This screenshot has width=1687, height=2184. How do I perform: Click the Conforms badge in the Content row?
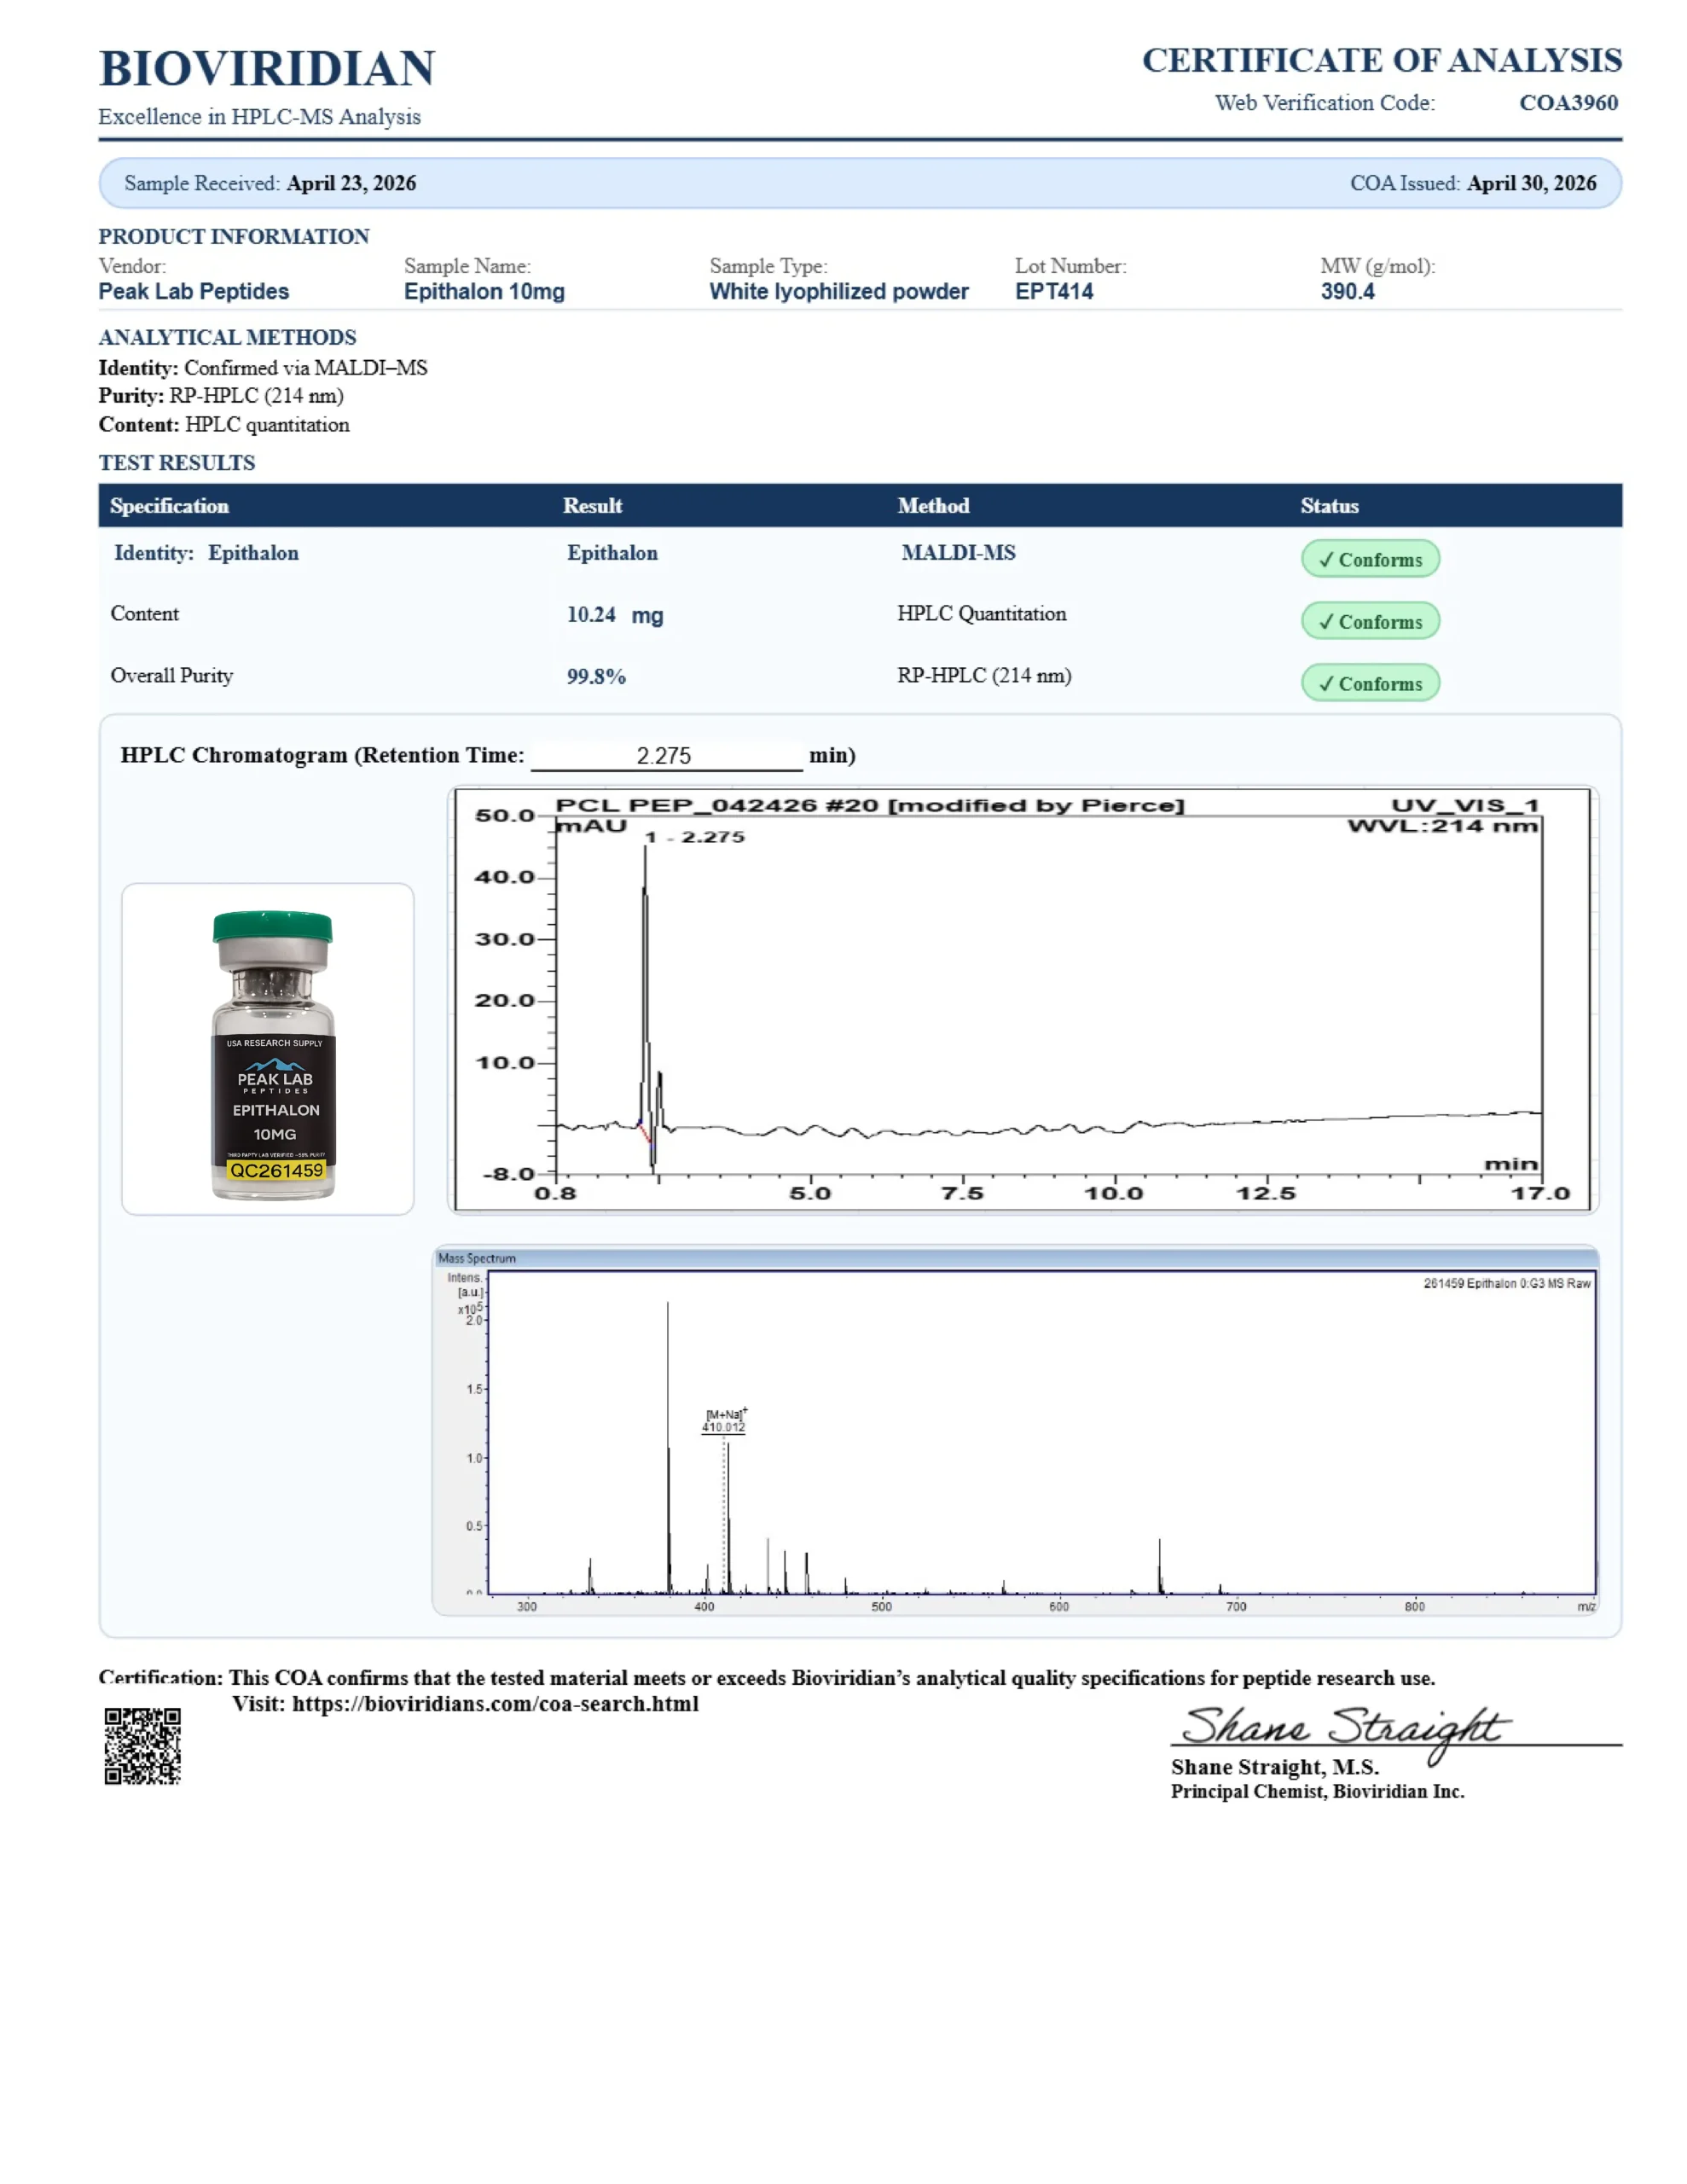pyautogui.click(x=1370, y=621)
